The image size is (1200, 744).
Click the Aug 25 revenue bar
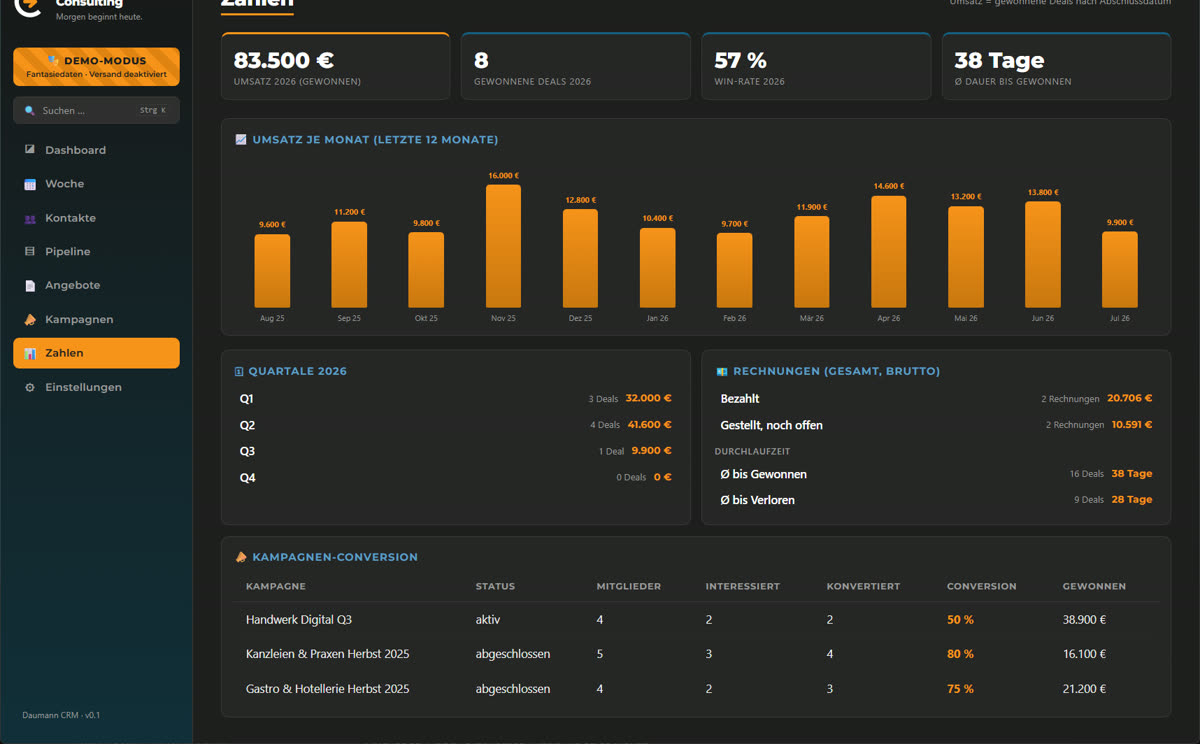pyautogui.click(x=272, y=271)
